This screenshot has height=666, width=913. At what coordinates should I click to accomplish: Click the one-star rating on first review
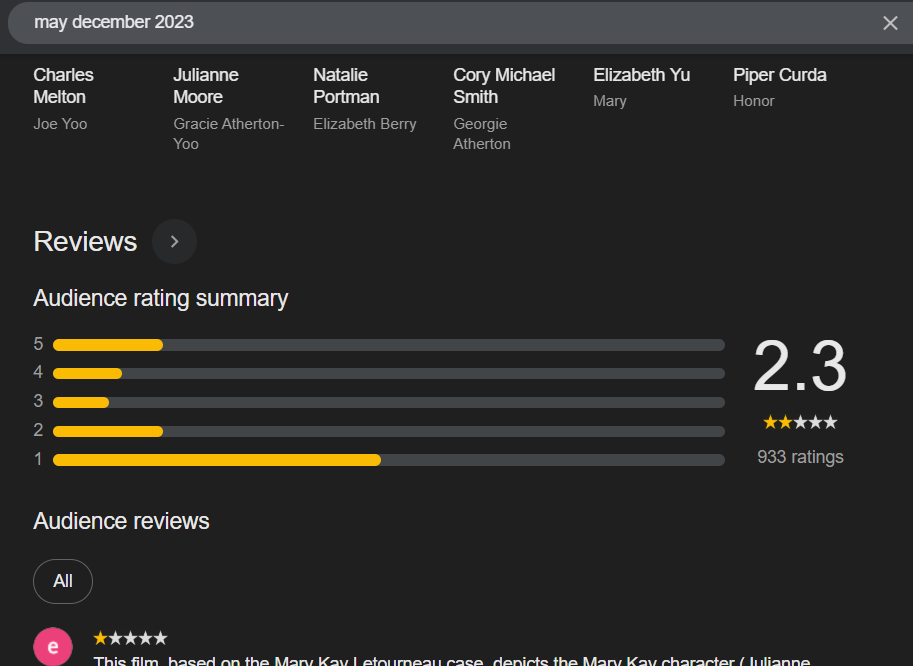click(130, 639)
